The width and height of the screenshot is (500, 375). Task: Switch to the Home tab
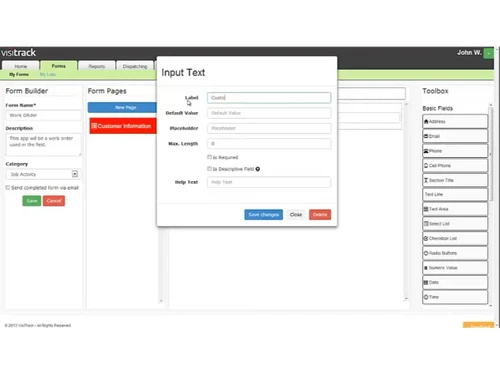coord(21,66)
